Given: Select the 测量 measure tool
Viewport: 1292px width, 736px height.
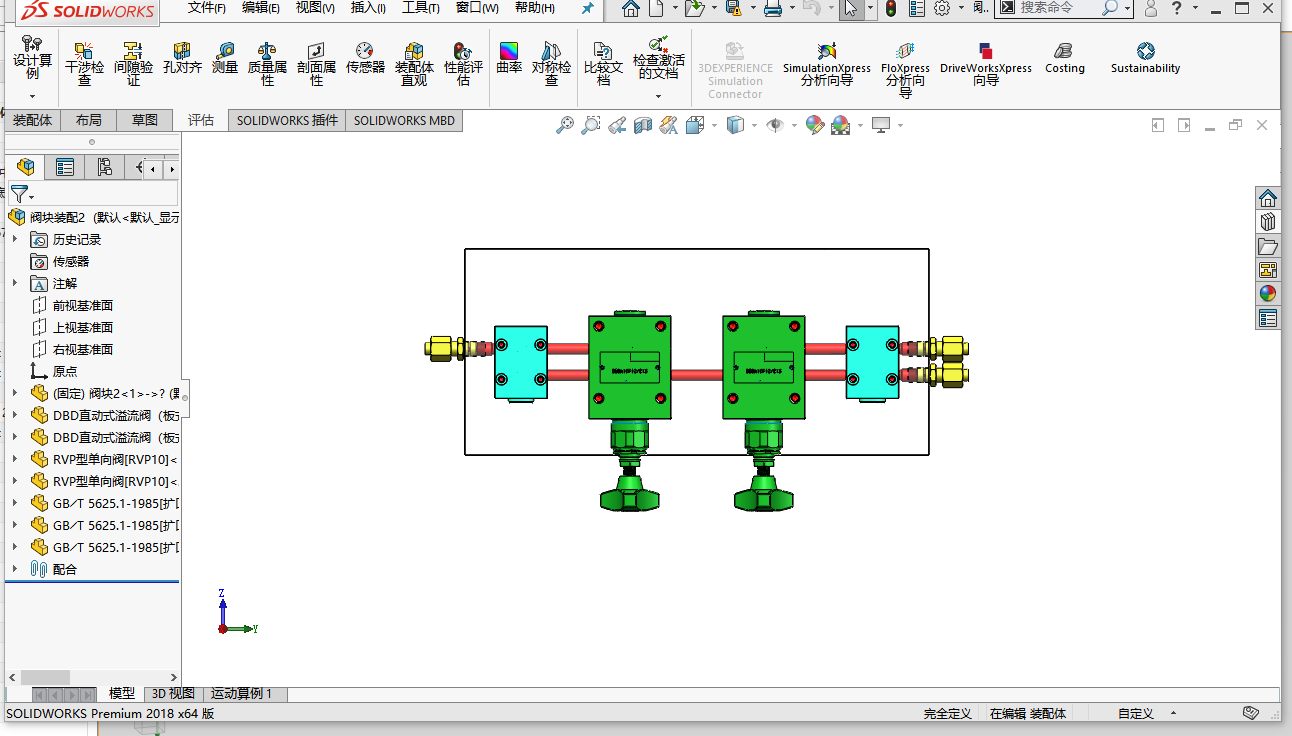Looking at the screenshot, I should click(225, 59).
